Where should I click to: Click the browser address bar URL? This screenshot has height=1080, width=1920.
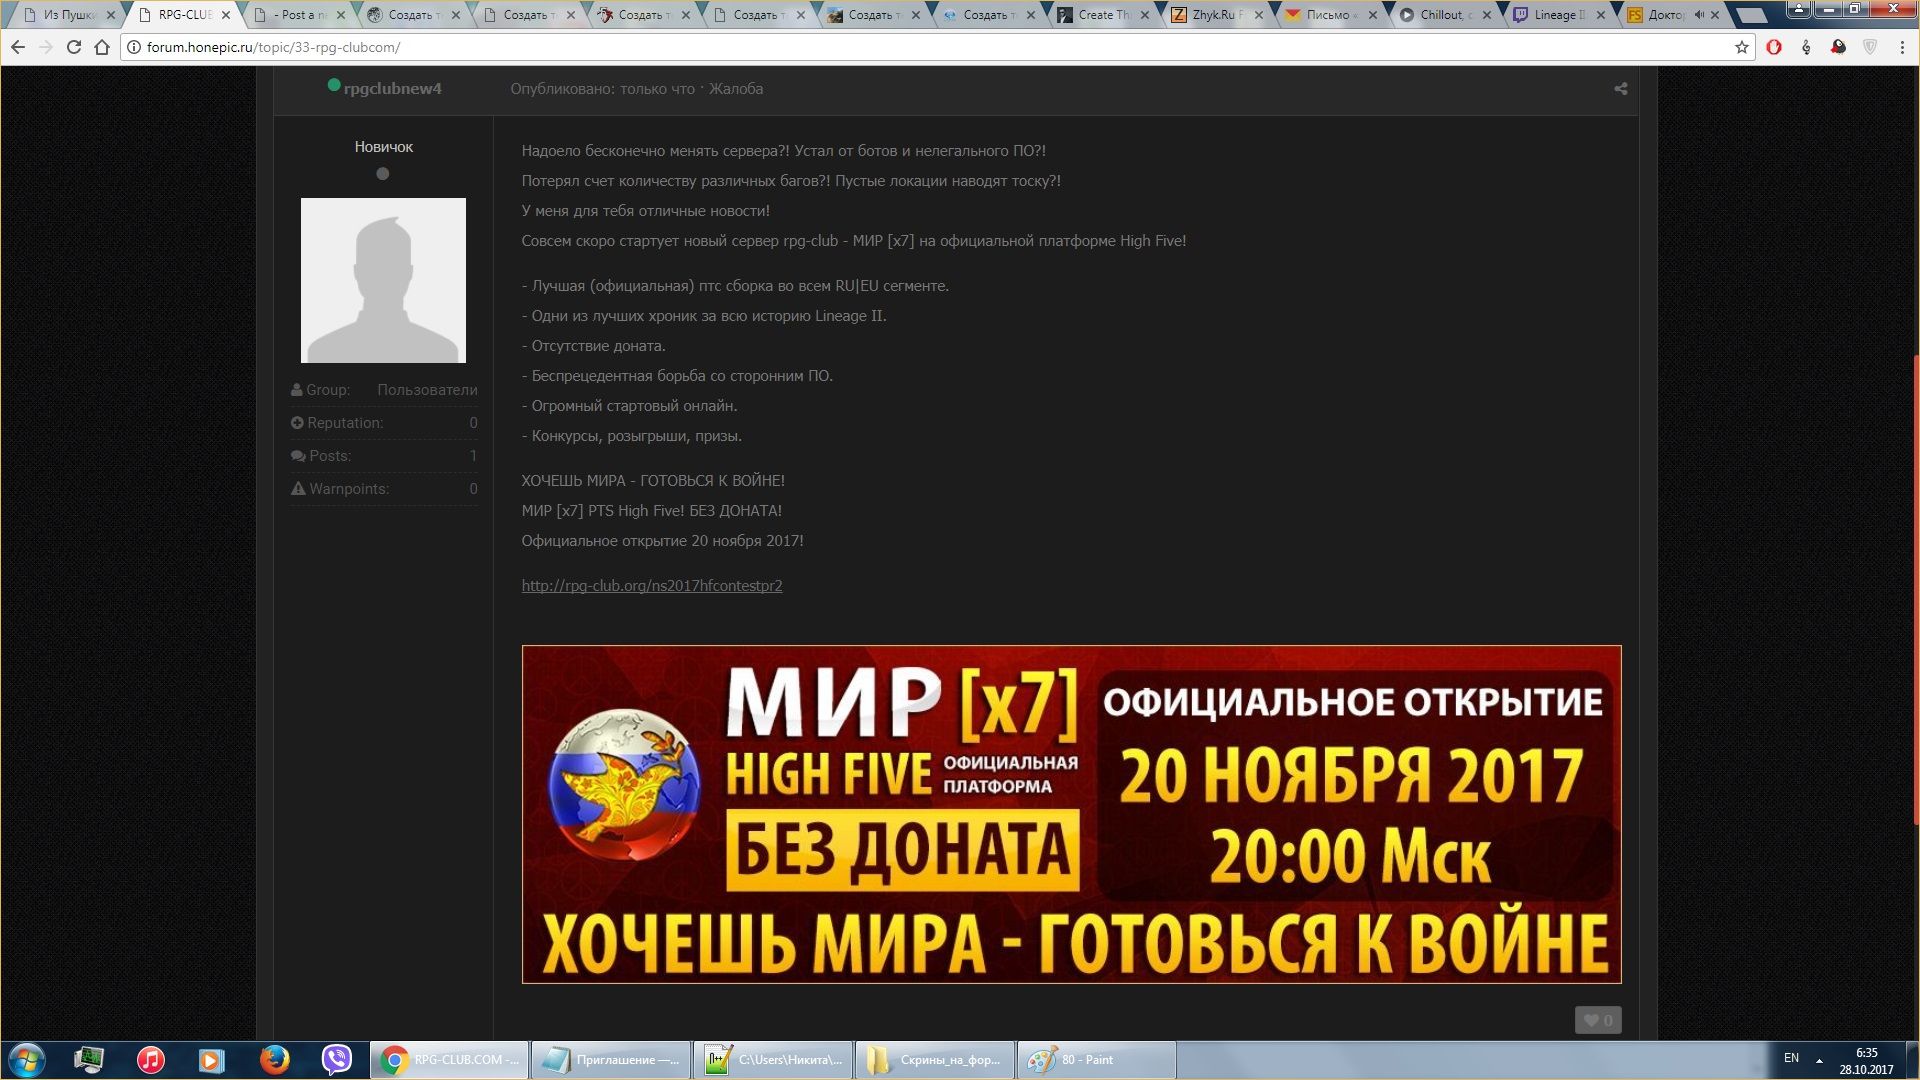(x=273, y=47)
